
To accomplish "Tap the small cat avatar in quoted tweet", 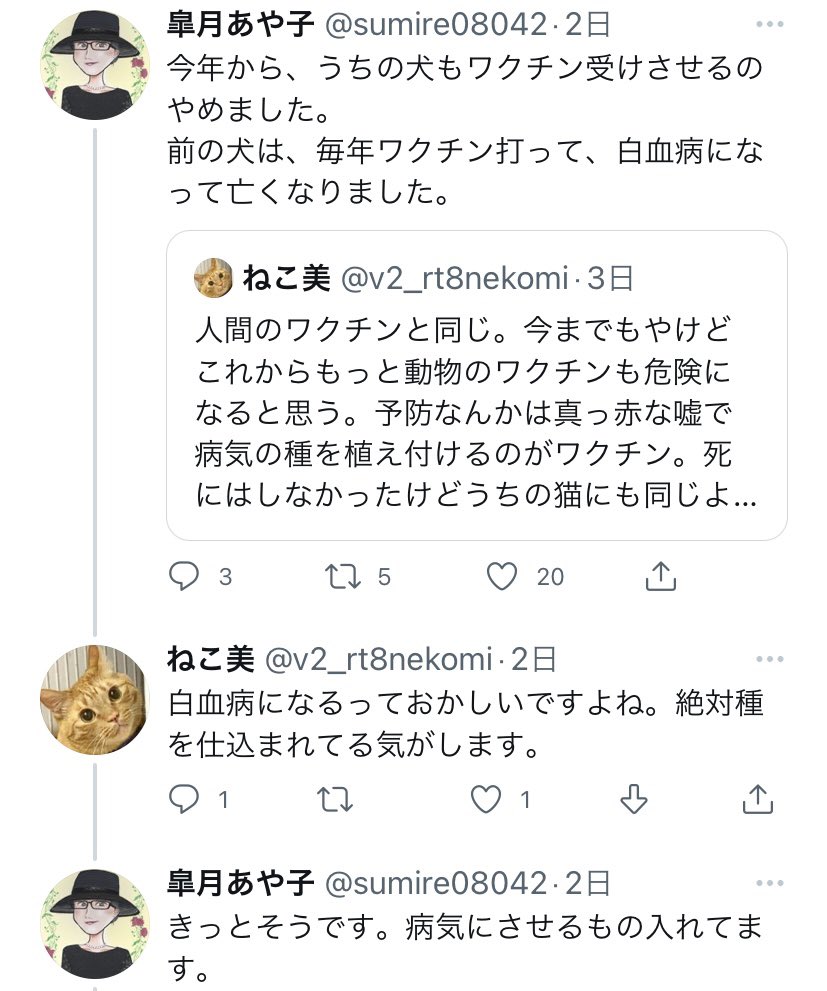I will coord(212,277).
